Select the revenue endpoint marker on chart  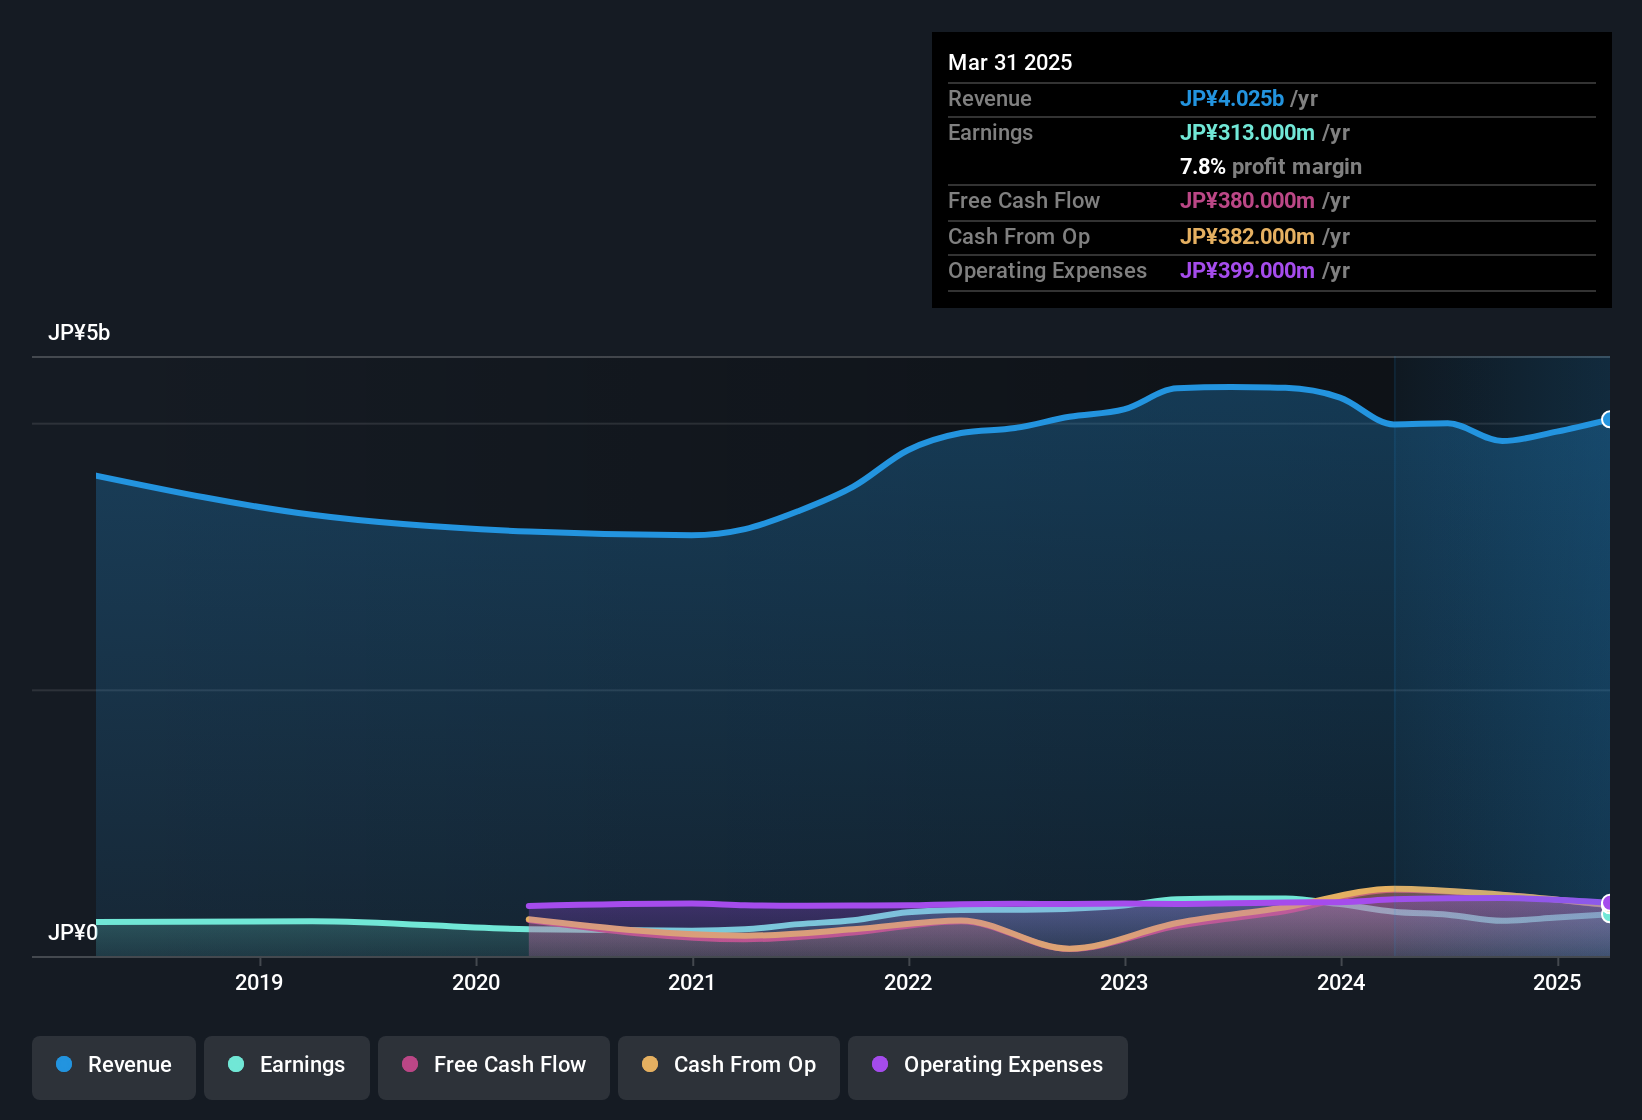coord(1608,419)
